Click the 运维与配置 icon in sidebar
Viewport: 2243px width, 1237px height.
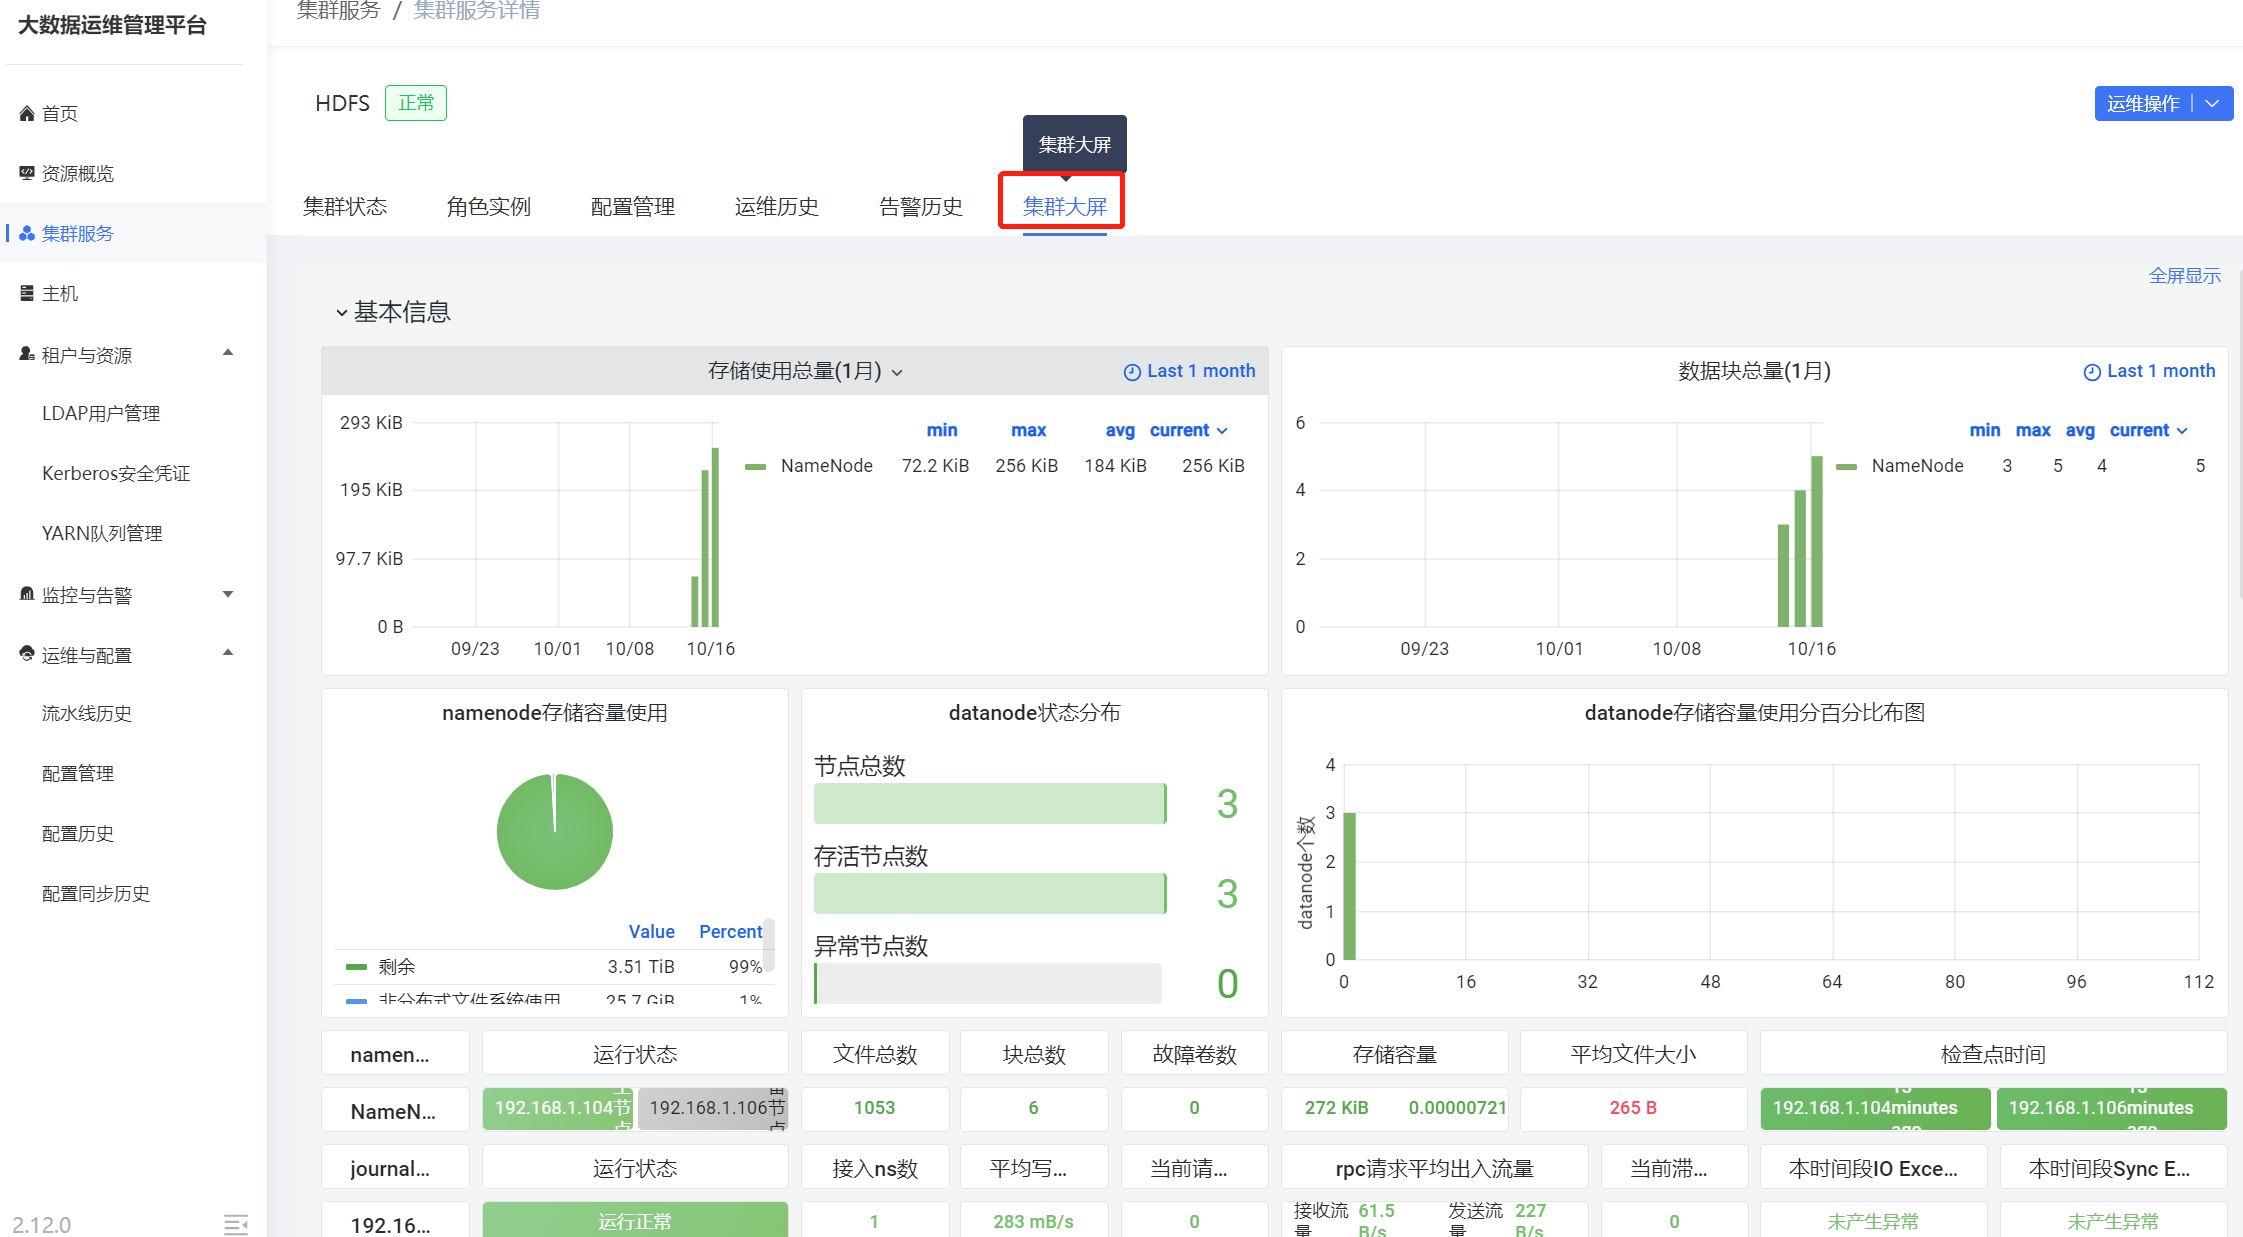[x=27, y=654]
